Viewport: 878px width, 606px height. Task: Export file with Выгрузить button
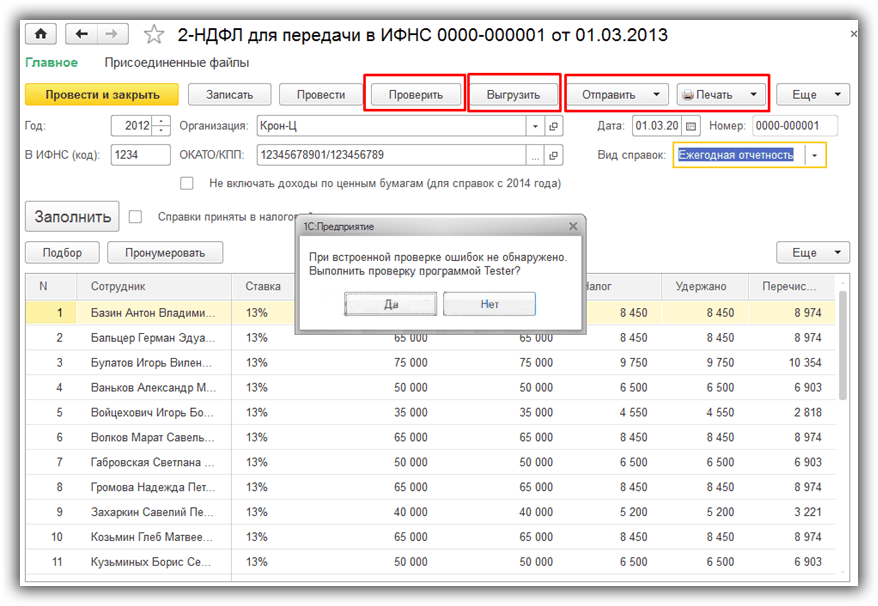pos(513,95)
